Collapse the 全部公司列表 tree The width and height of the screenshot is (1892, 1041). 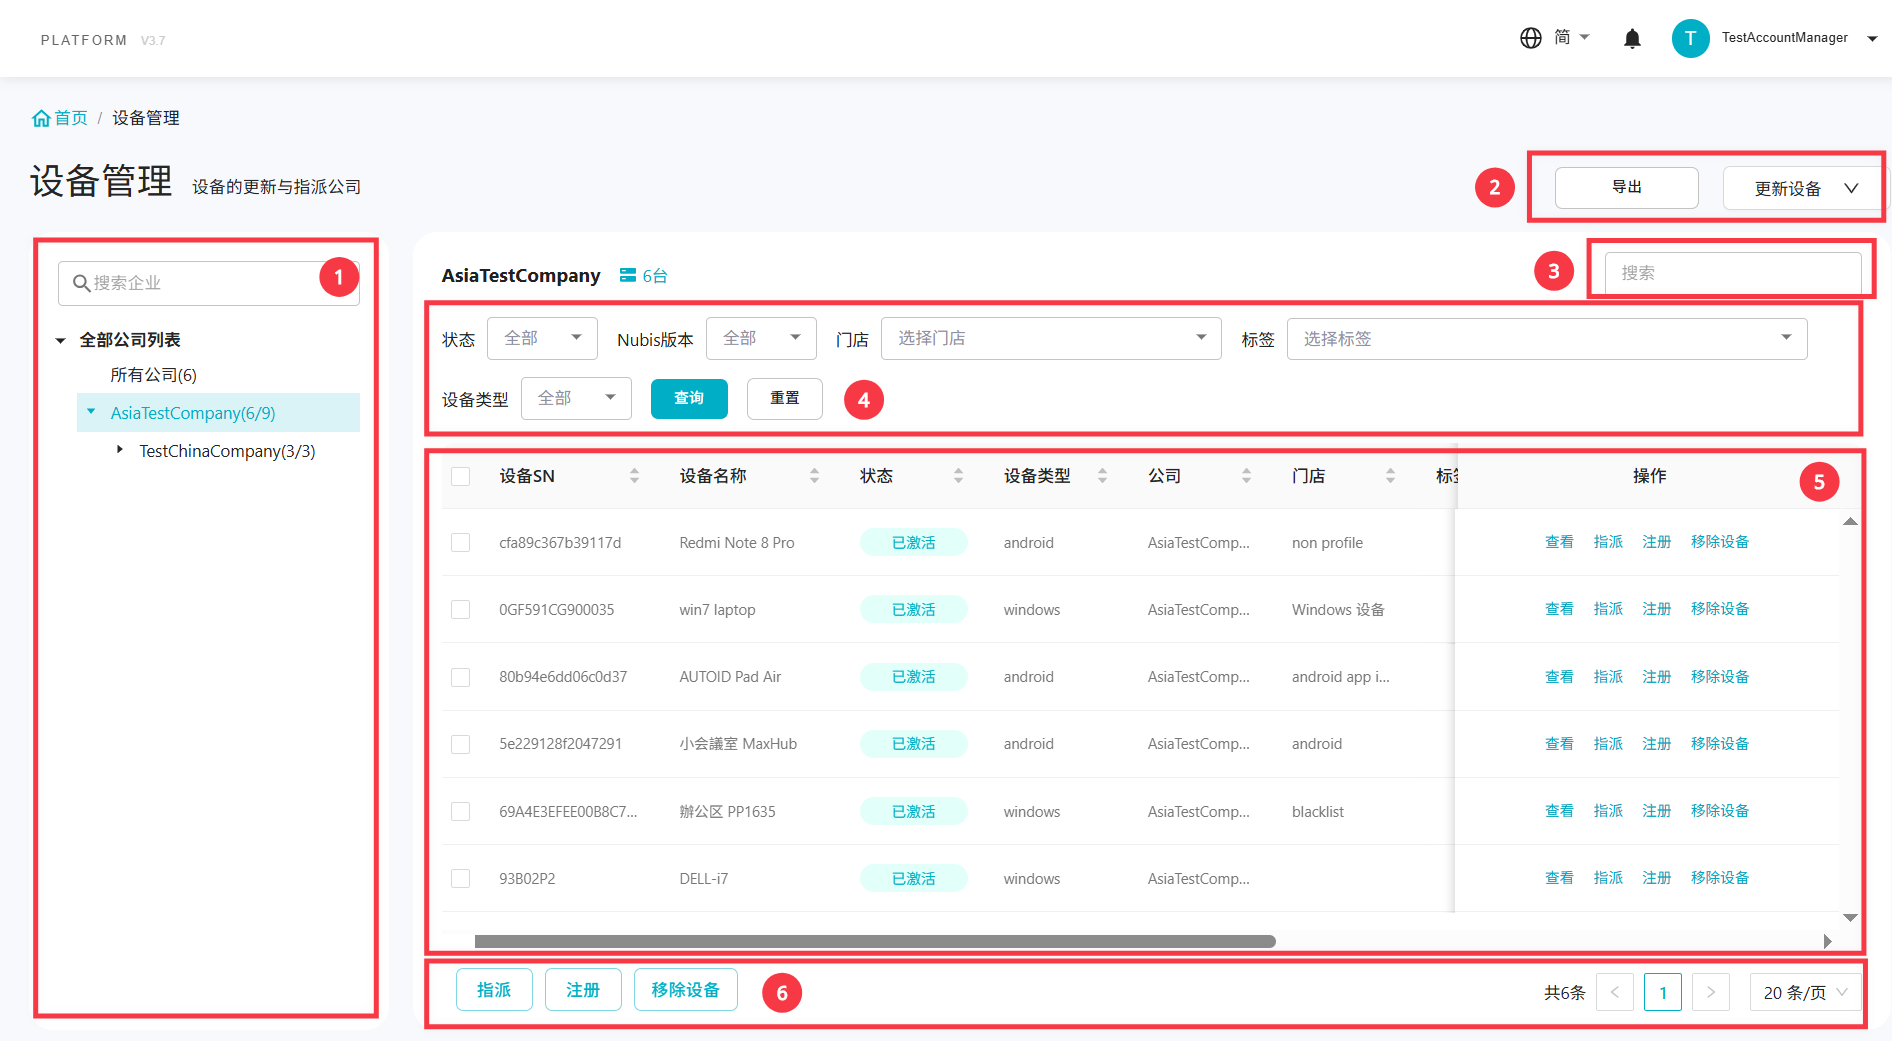click(x=60, y=341)
